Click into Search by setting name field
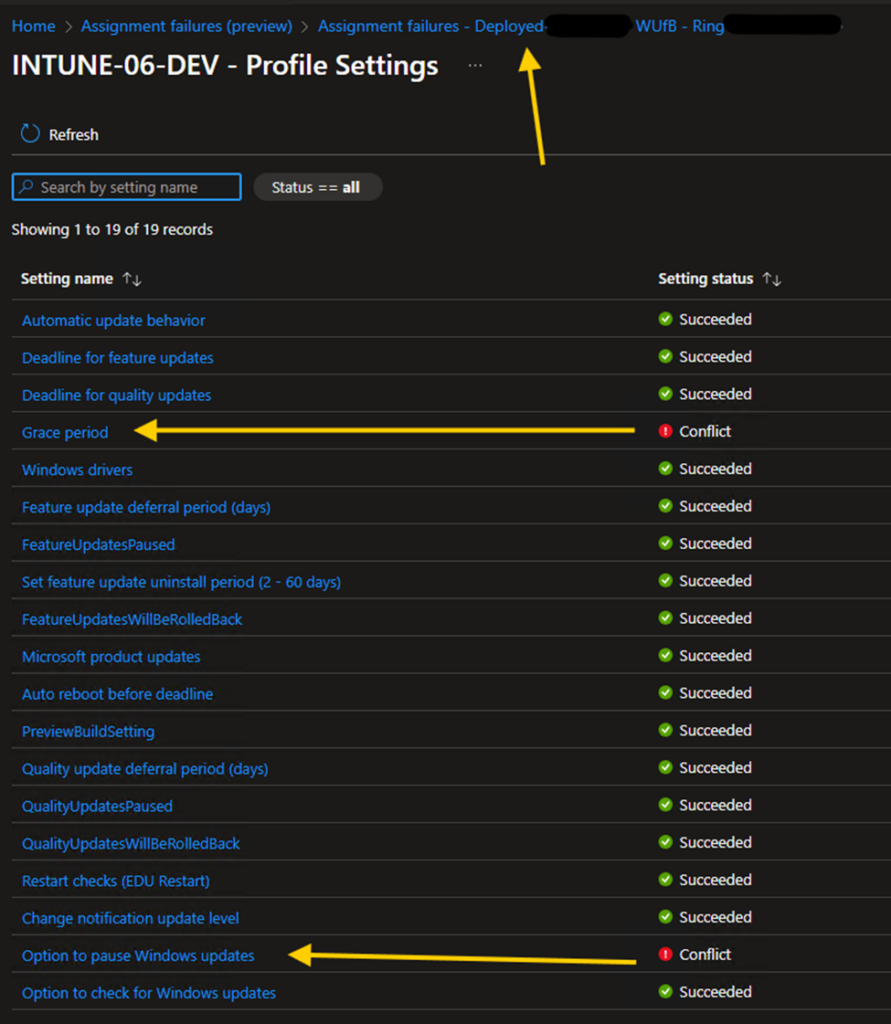The image size is (891, 1024). (135, 187)
